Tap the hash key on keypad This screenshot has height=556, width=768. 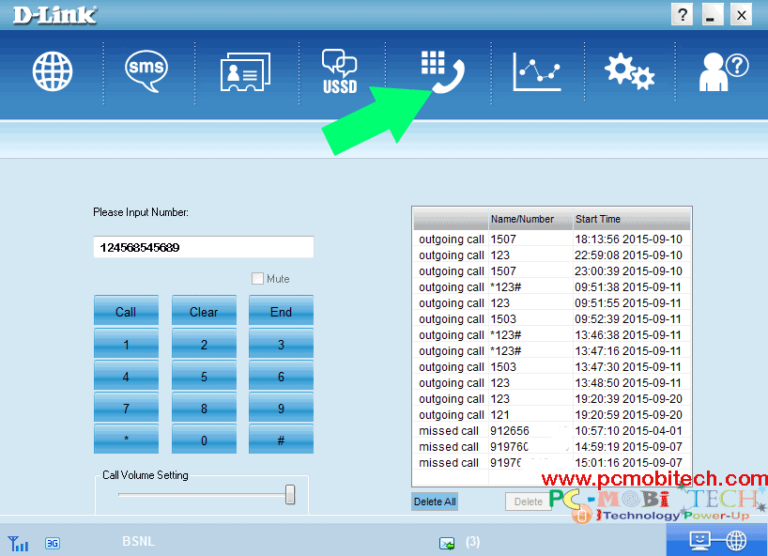pyautogui.click(x=281, y=439)
